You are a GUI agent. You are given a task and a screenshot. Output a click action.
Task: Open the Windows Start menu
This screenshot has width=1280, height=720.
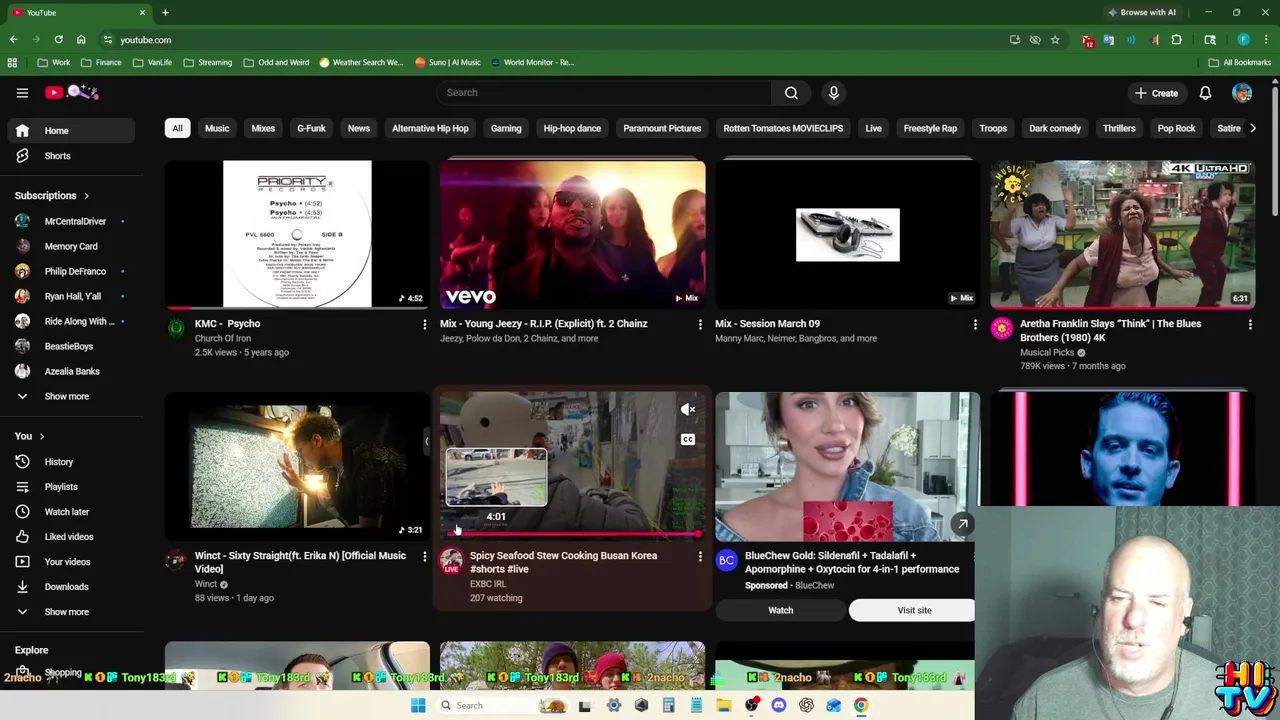coord(418,705)
